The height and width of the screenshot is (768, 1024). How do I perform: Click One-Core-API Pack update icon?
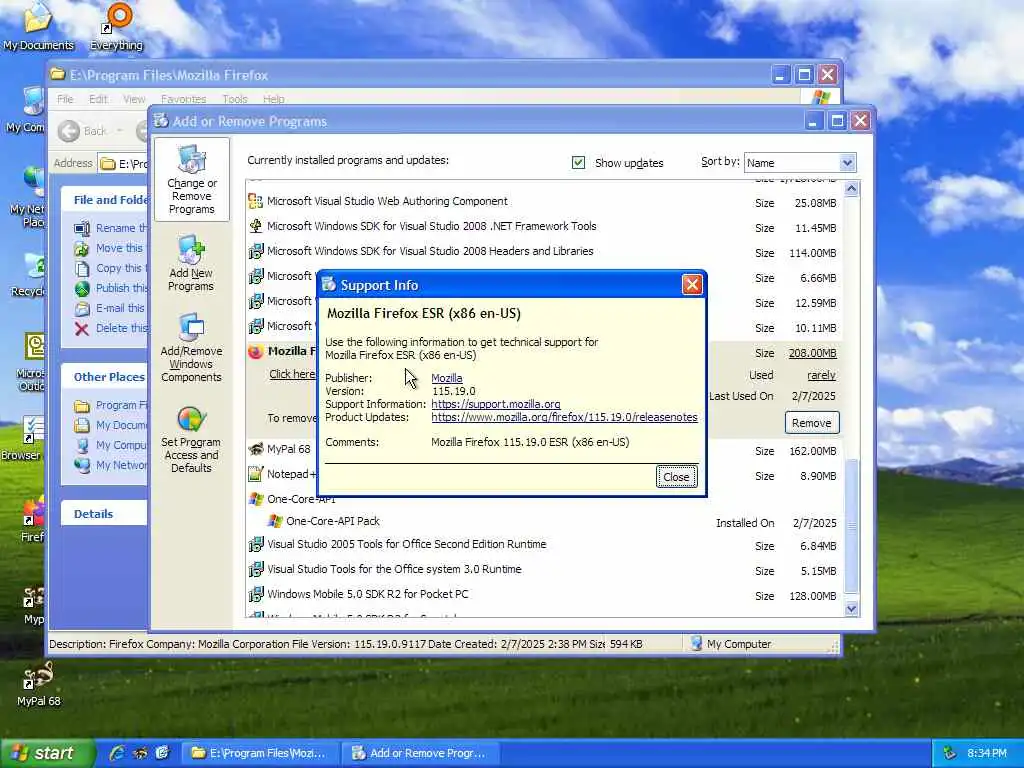click(275, 521)
